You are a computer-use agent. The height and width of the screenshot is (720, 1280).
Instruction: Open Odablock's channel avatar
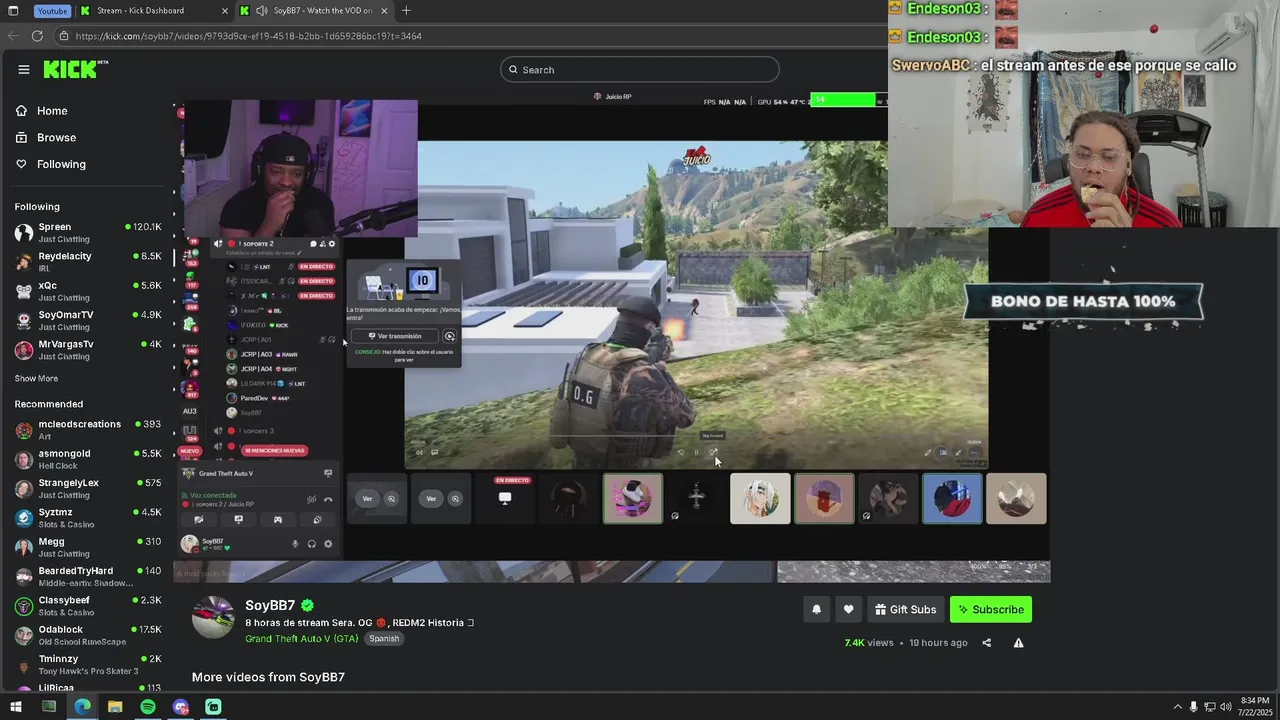(24, 635)
